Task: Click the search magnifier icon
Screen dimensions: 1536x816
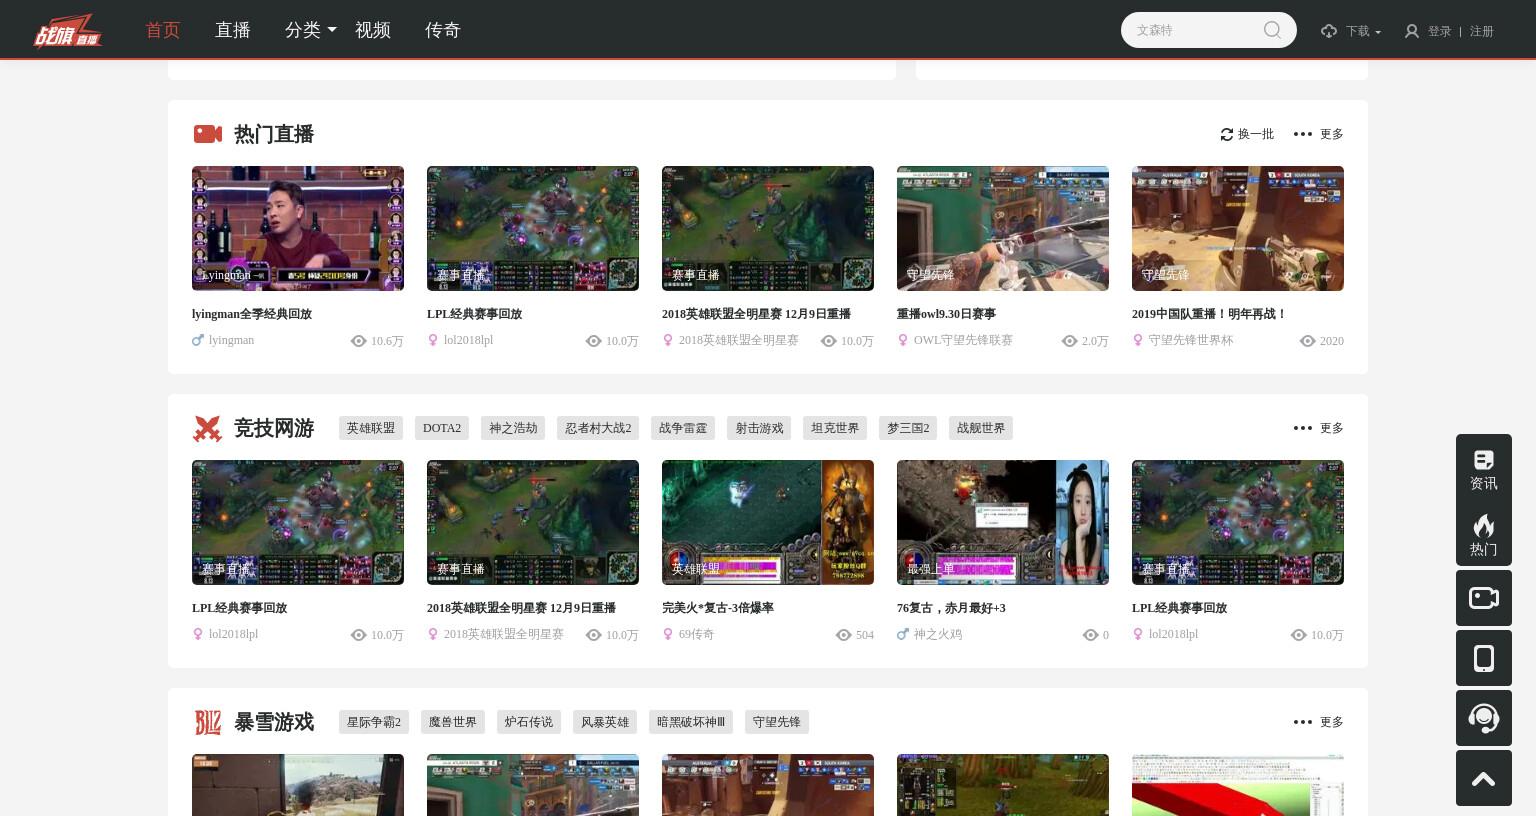Action: click(x=1272, y=30)
